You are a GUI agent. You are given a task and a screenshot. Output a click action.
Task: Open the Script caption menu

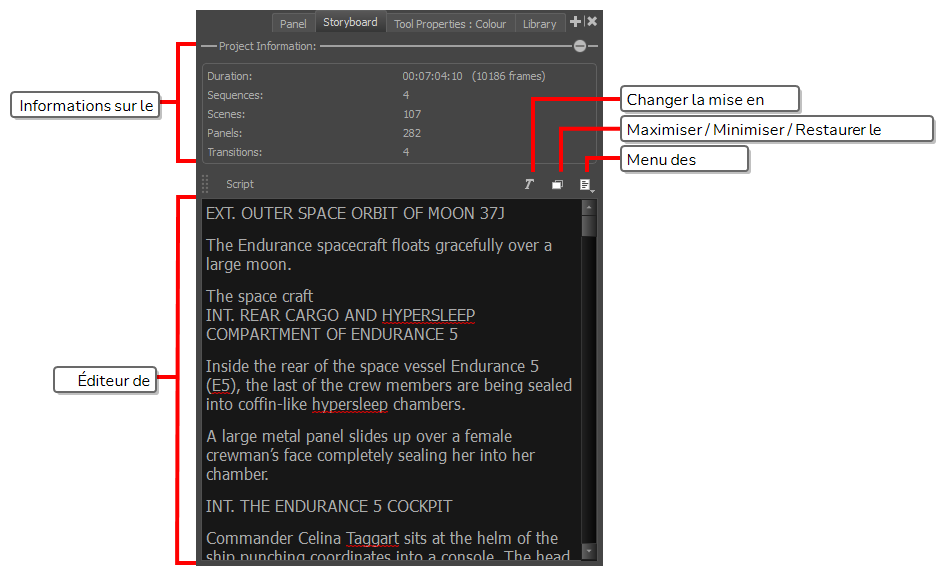[x=587, y=185]
